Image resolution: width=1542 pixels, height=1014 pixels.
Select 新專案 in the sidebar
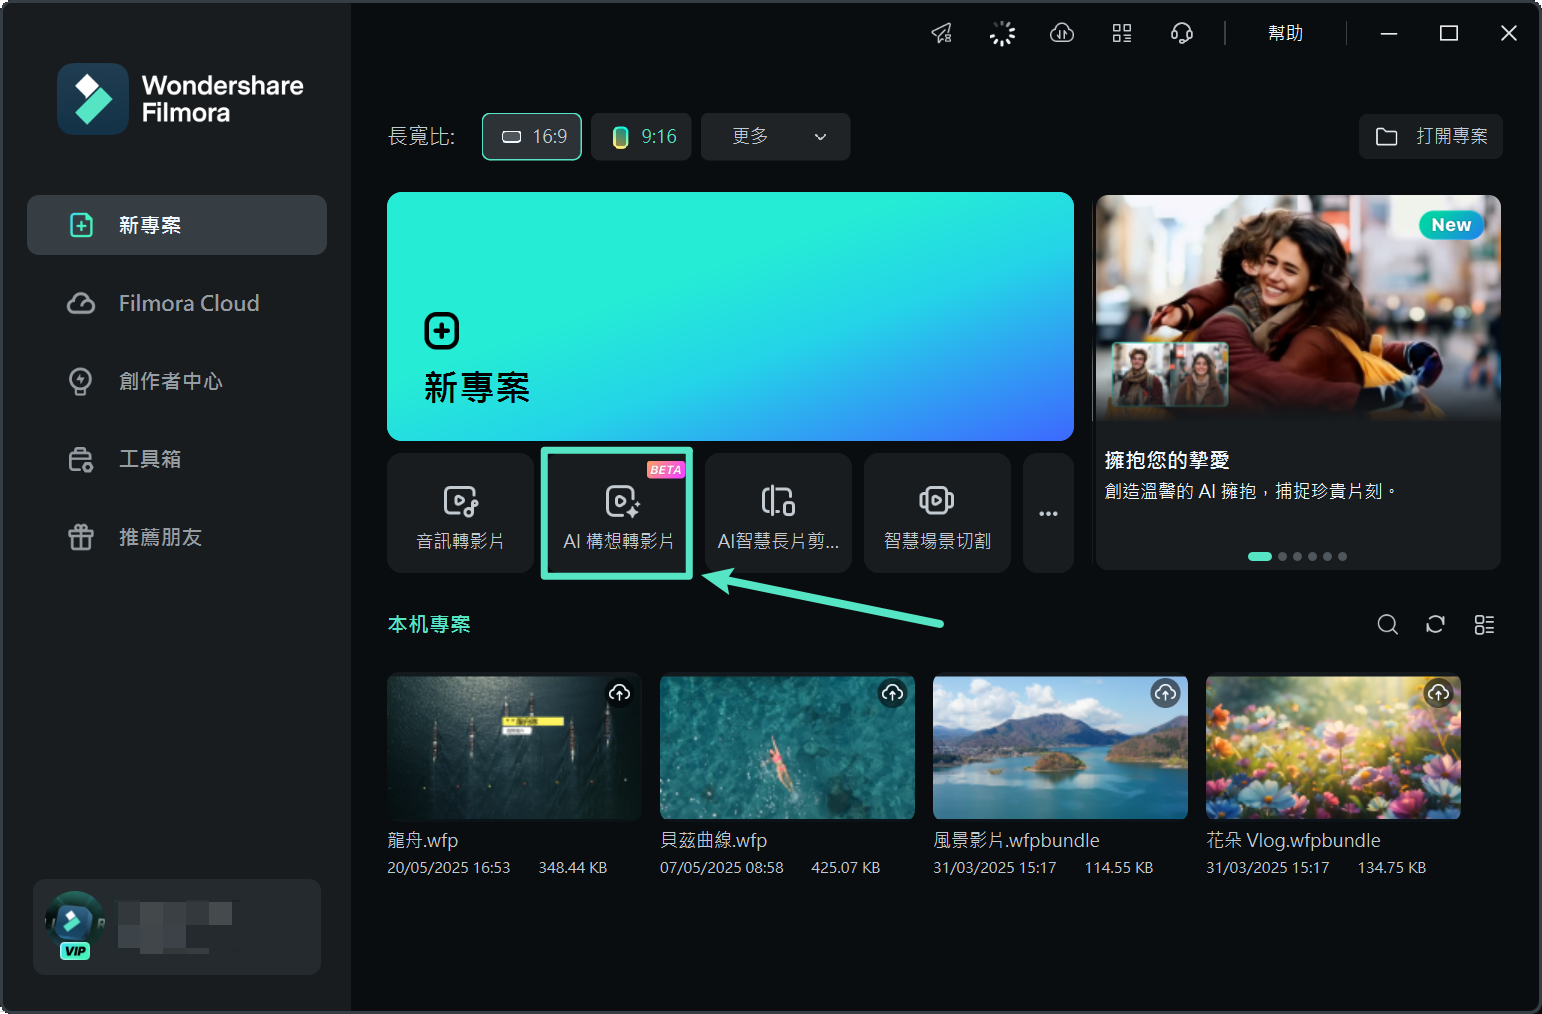[177, 225]
